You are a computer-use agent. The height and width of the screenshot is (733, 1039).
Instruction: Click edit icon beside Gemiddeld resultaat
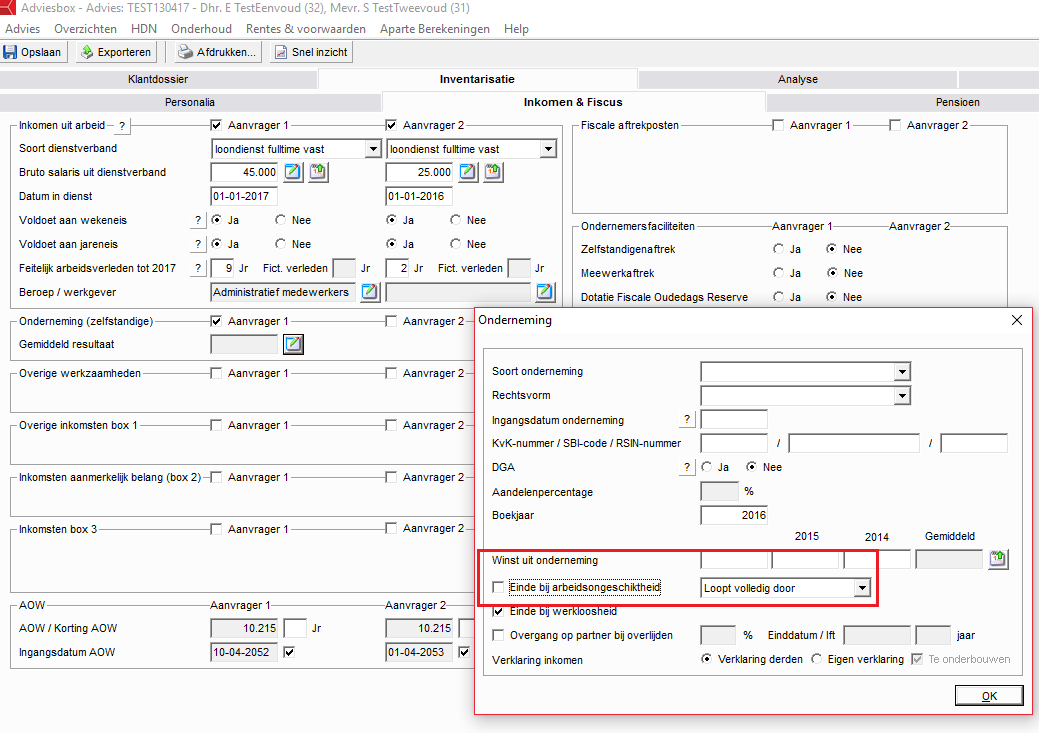click(x=292, y=345)
